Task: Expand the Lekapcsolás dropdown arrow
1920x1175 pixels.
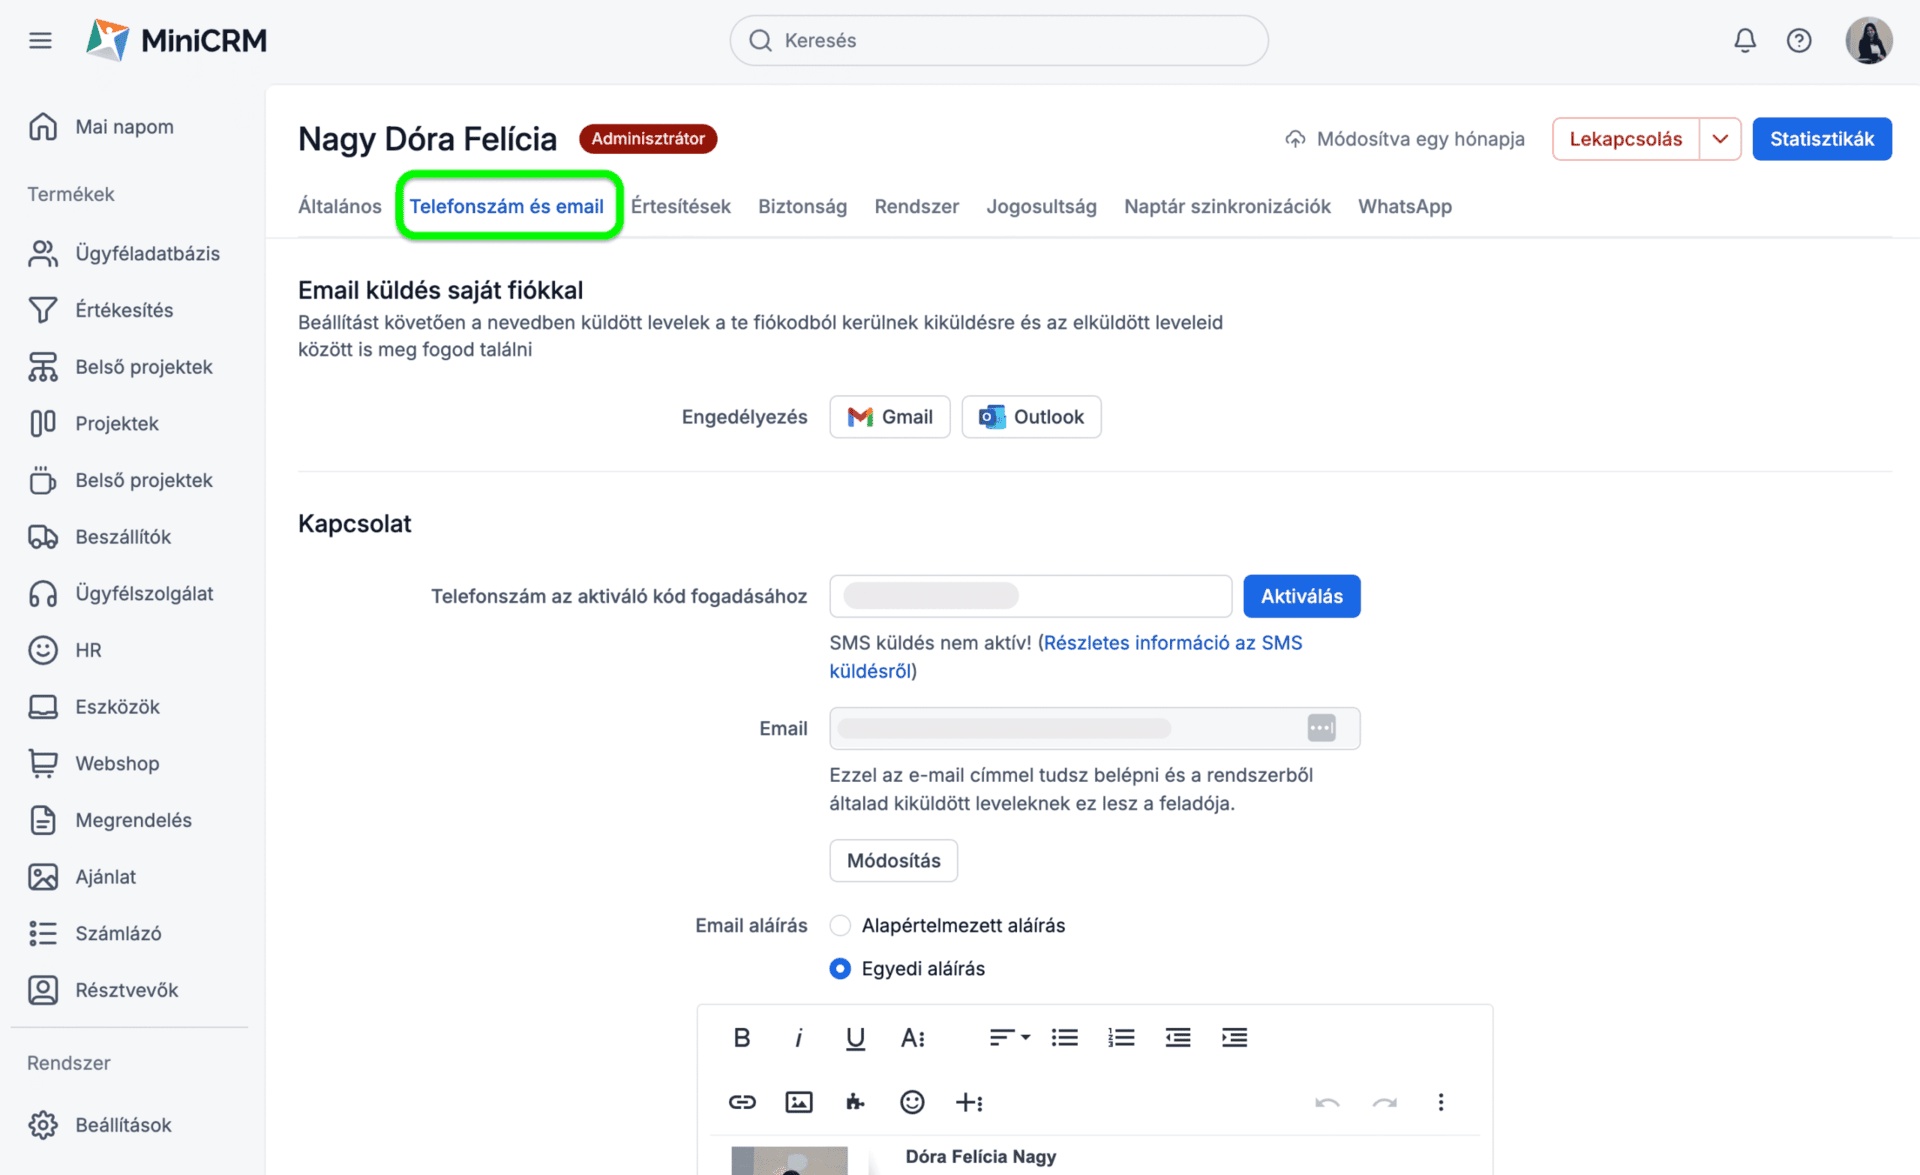Action: pos(1719,139)
